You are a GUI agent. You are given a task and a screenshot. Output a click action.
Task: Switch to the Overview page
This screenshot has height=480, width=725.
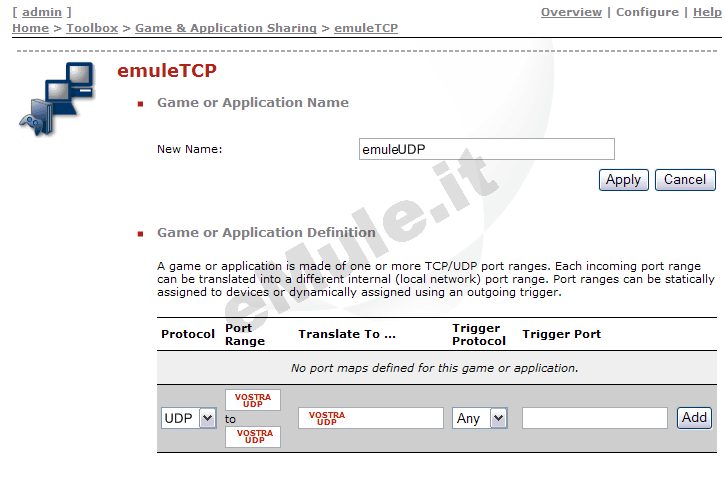pos(571,12)
